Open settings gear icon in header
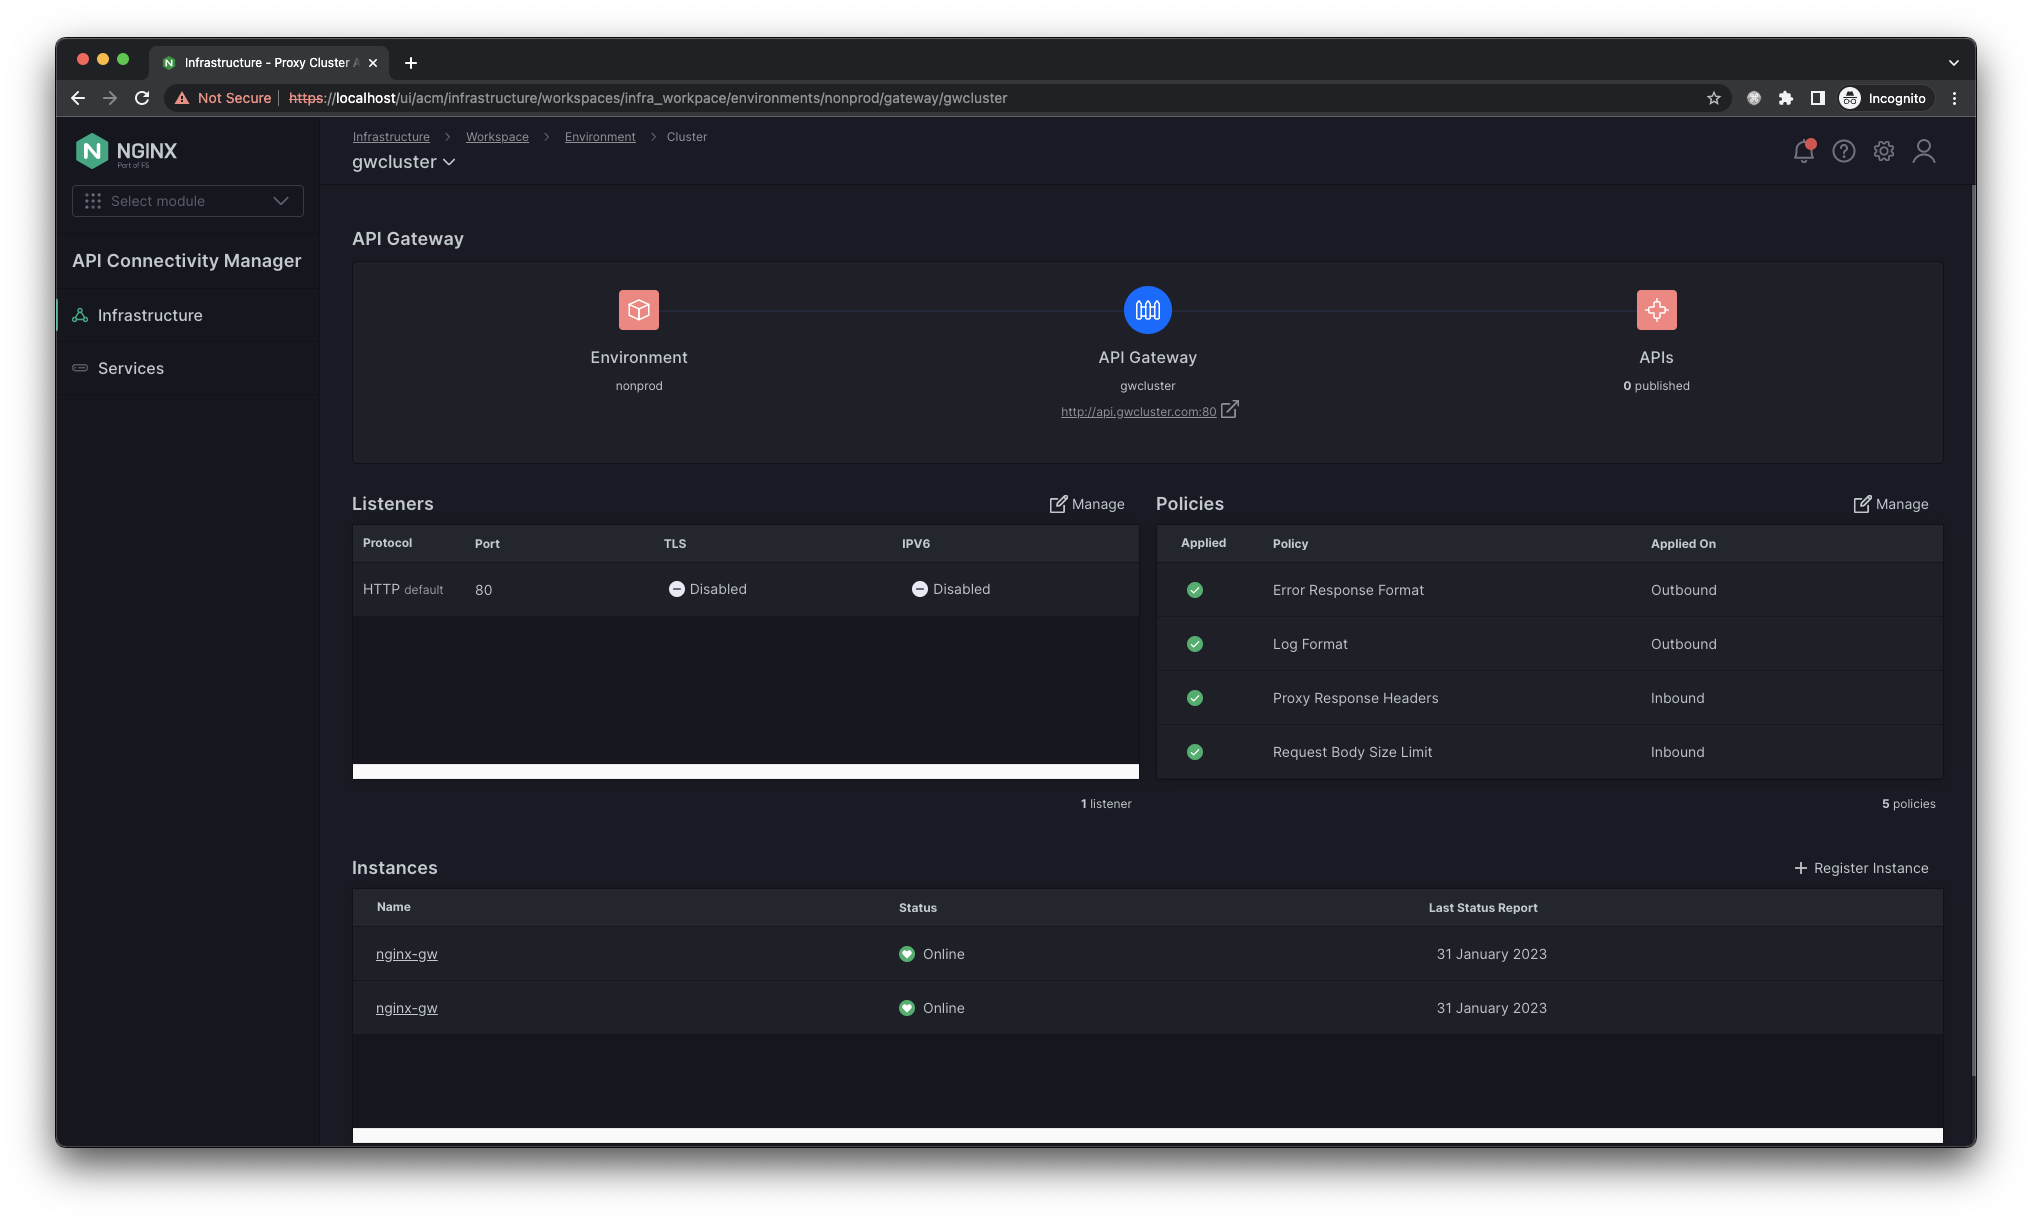The image size is (2032, 1221). 1884,151
